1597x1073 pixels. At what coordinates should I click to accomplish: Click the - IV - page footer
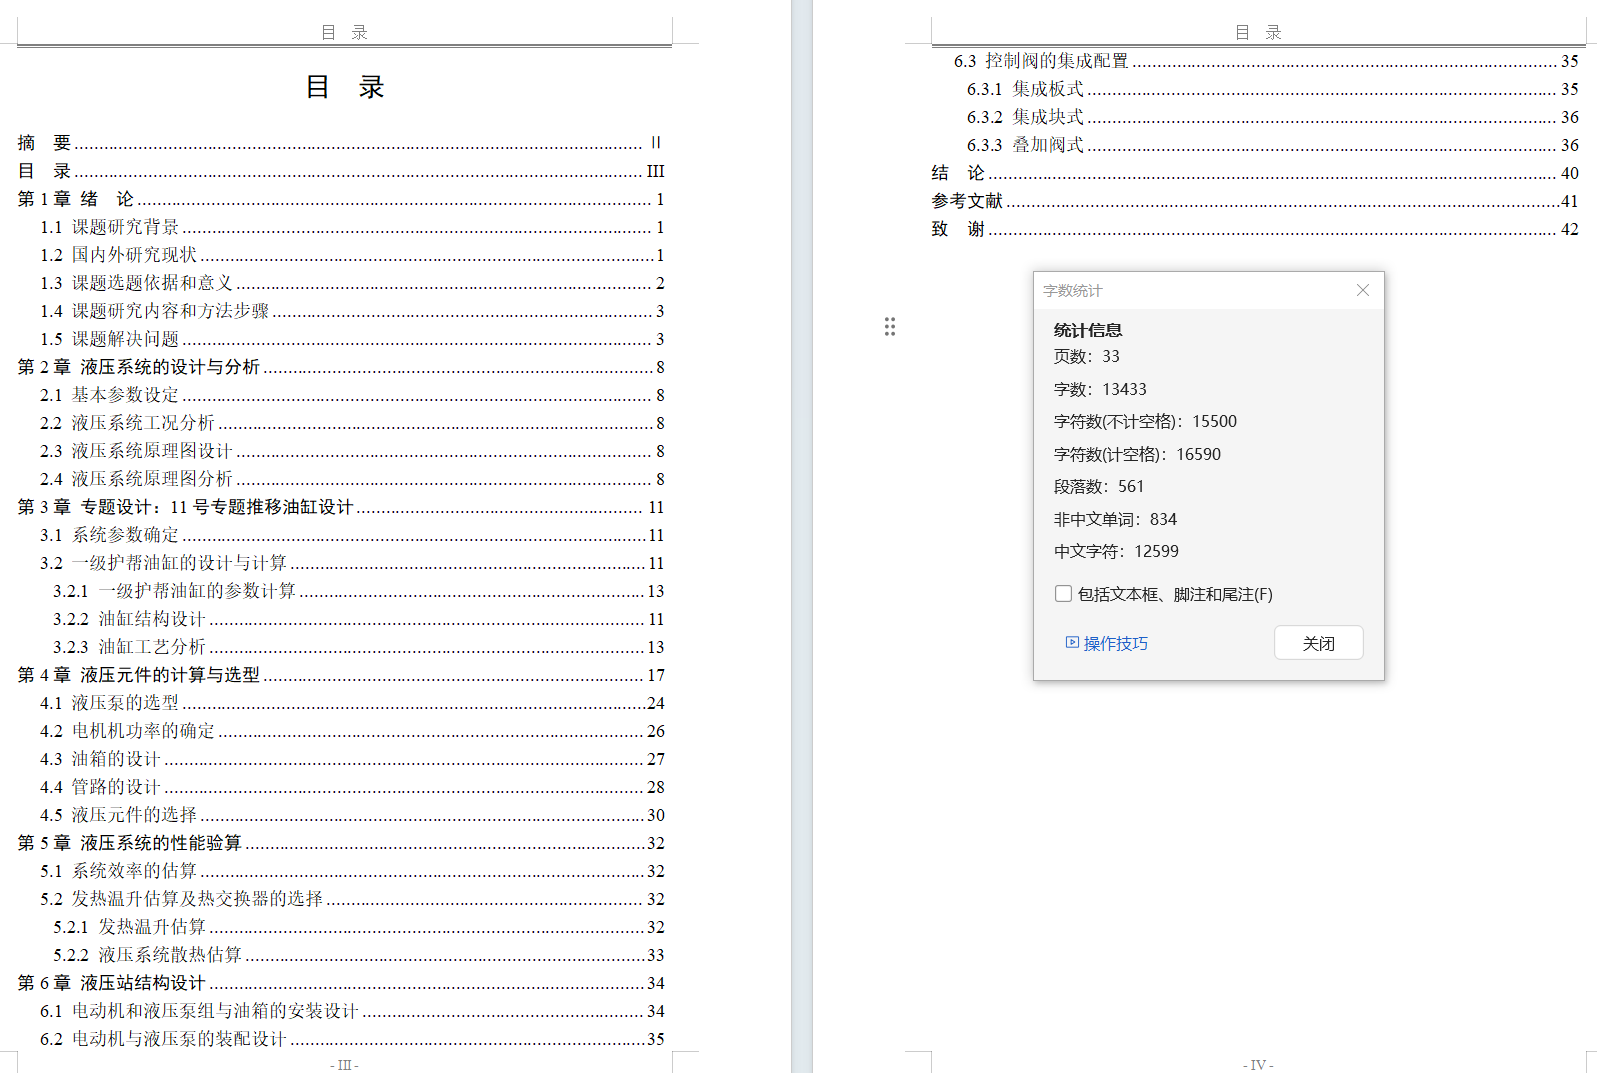tap(1258, 1065)
